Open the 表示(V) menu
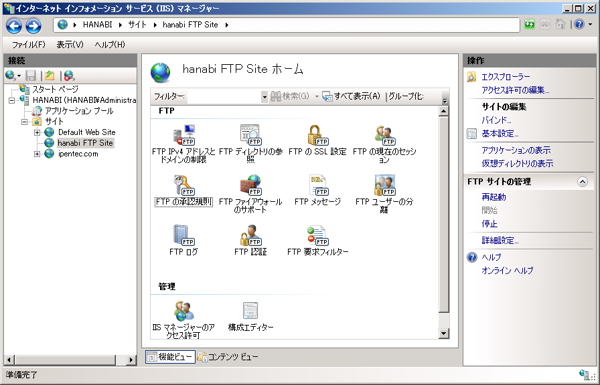600x385 pixels. (70, 44)
